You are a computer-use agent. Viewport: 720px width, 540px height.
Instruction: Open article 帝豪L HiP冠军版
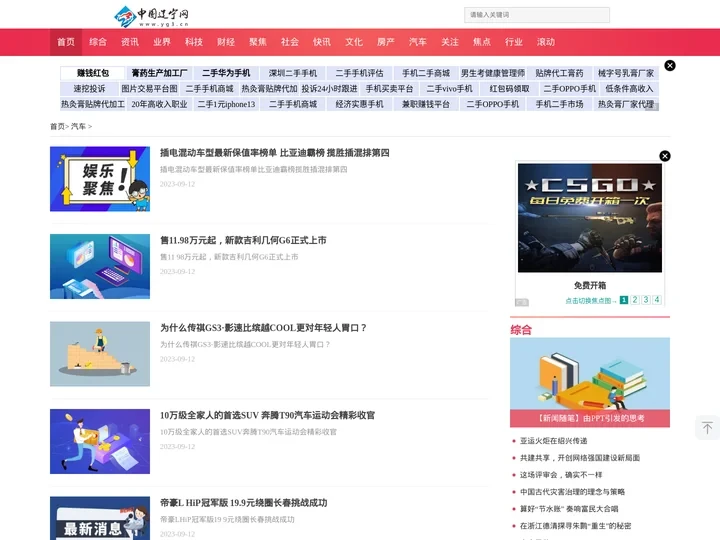tap(243, 503)
